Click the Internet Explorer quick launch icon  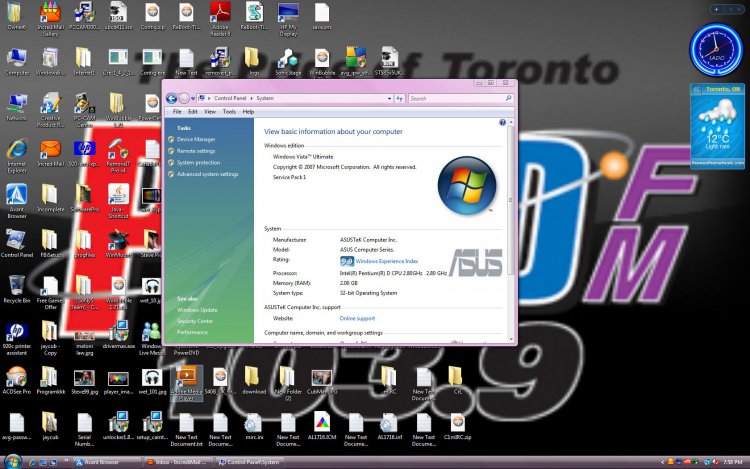click(x=33, y=462)
